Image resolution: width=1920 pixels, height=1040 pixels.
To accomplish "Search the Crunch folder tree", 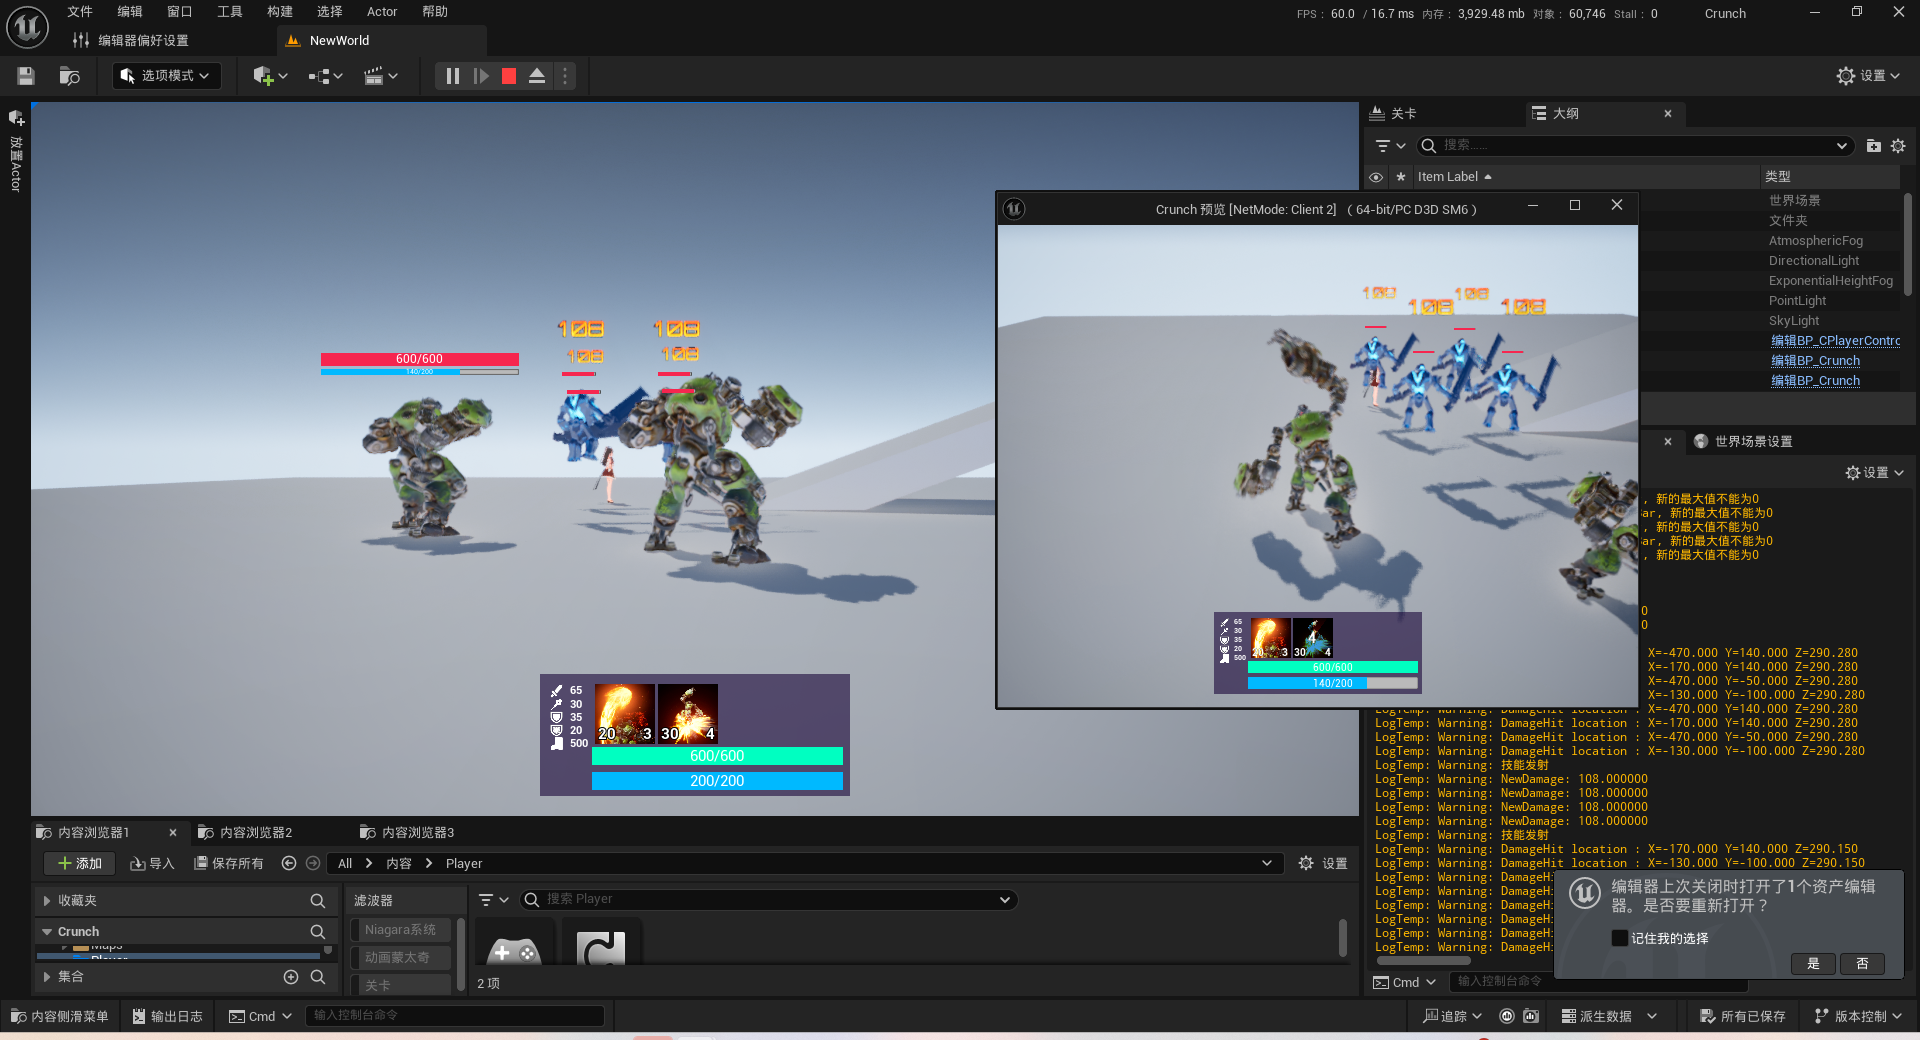I will [x=318, y=932].
